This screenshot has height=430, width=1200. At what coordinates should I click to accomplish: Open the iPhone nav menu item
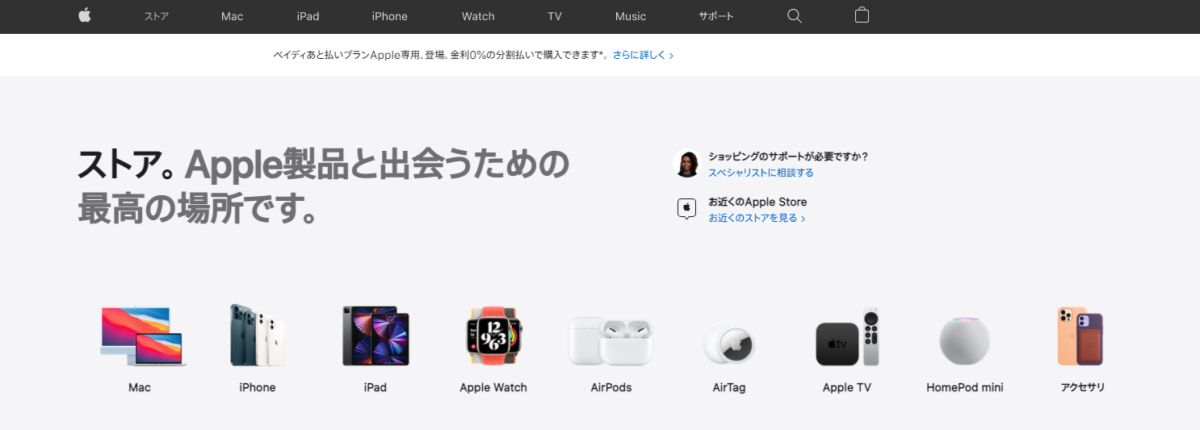[x=389, y=16]
